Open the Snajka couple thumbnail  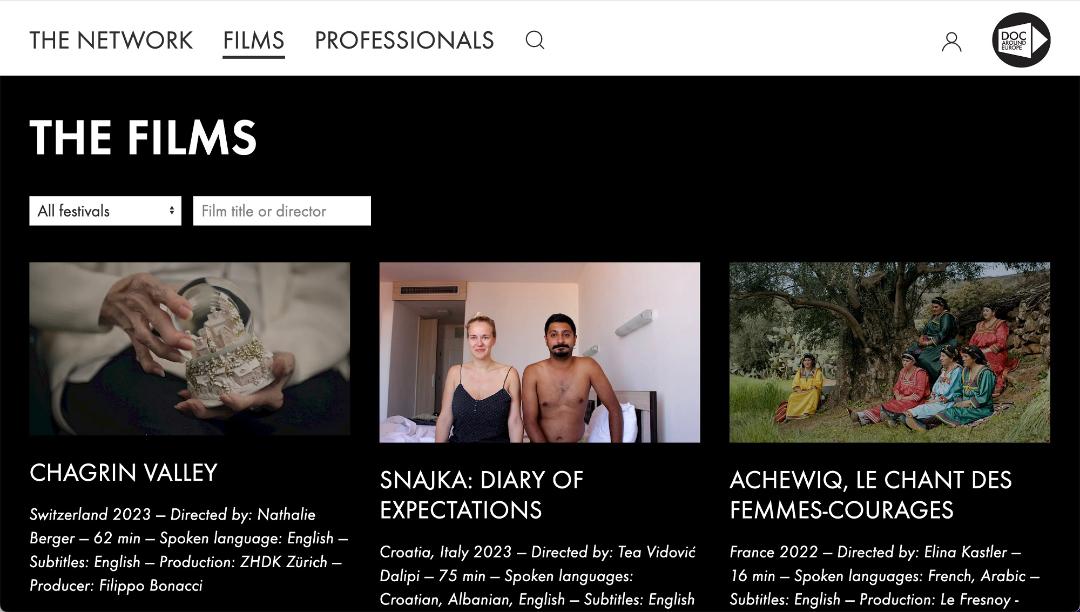coord(539,352)
